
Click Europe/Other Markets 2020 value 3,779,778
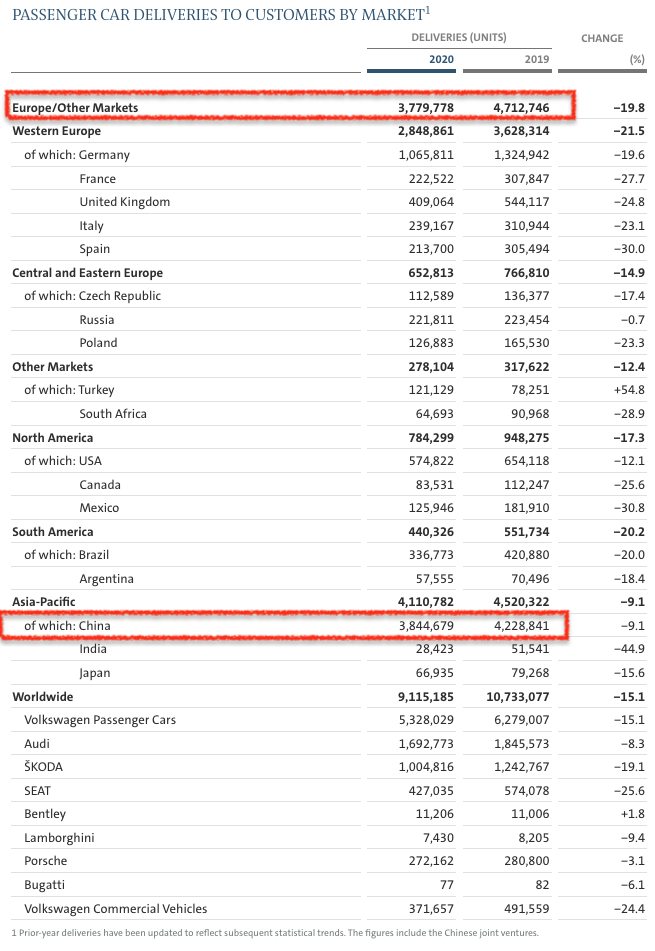(x=426, y=108)
